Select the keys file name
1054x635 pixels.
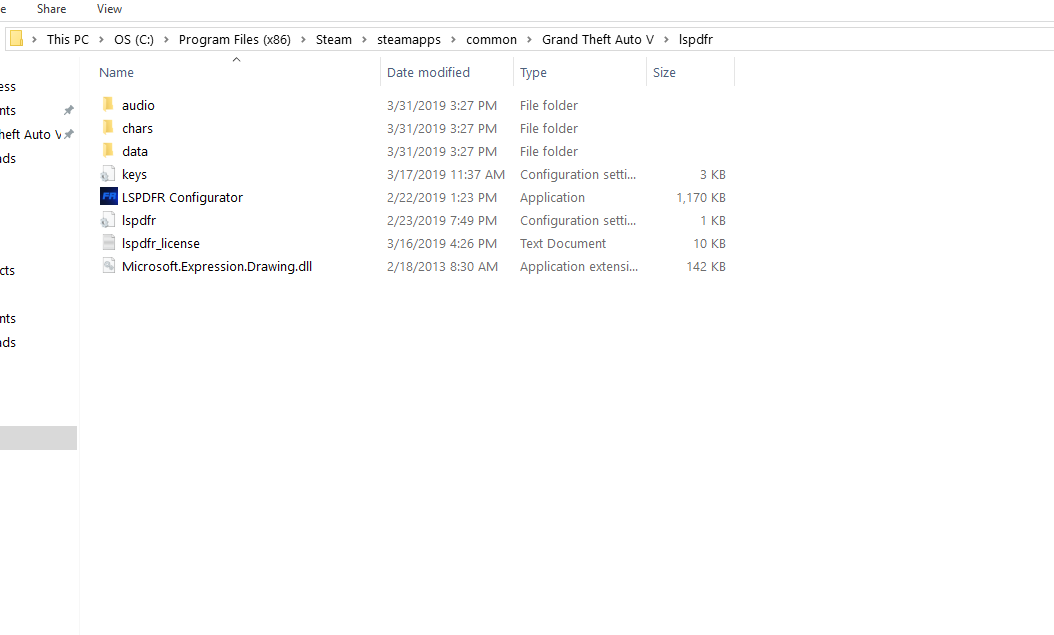click(x=134, y=175)
